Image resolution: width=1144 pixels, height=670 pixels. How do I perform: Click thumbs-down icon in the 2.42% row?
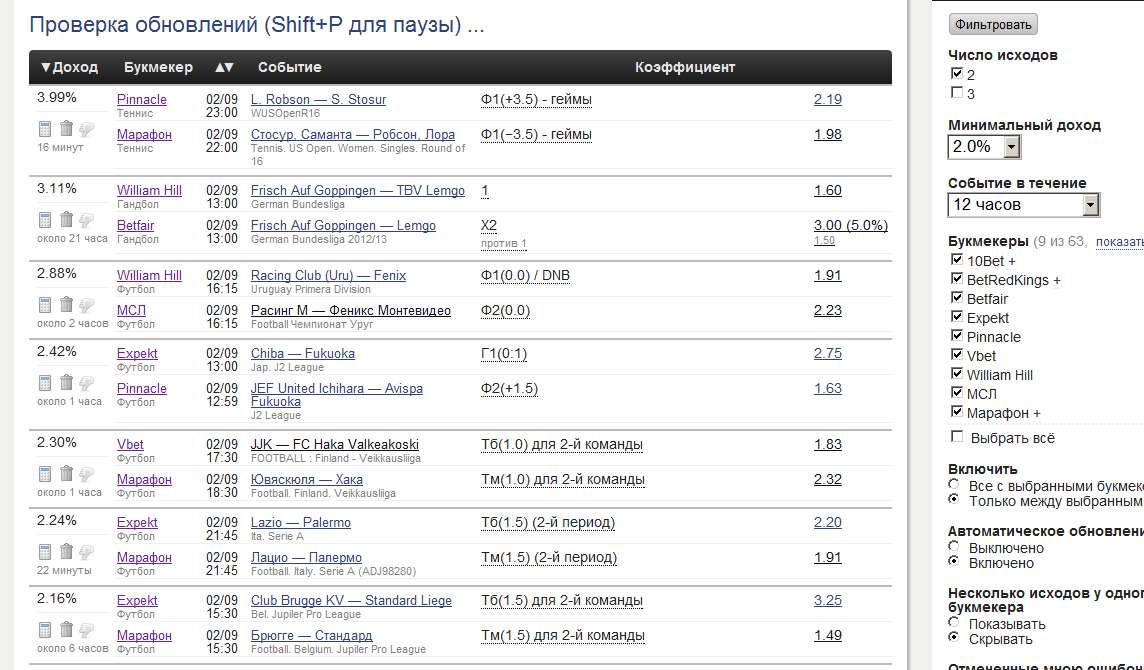[x=86, y=383]
